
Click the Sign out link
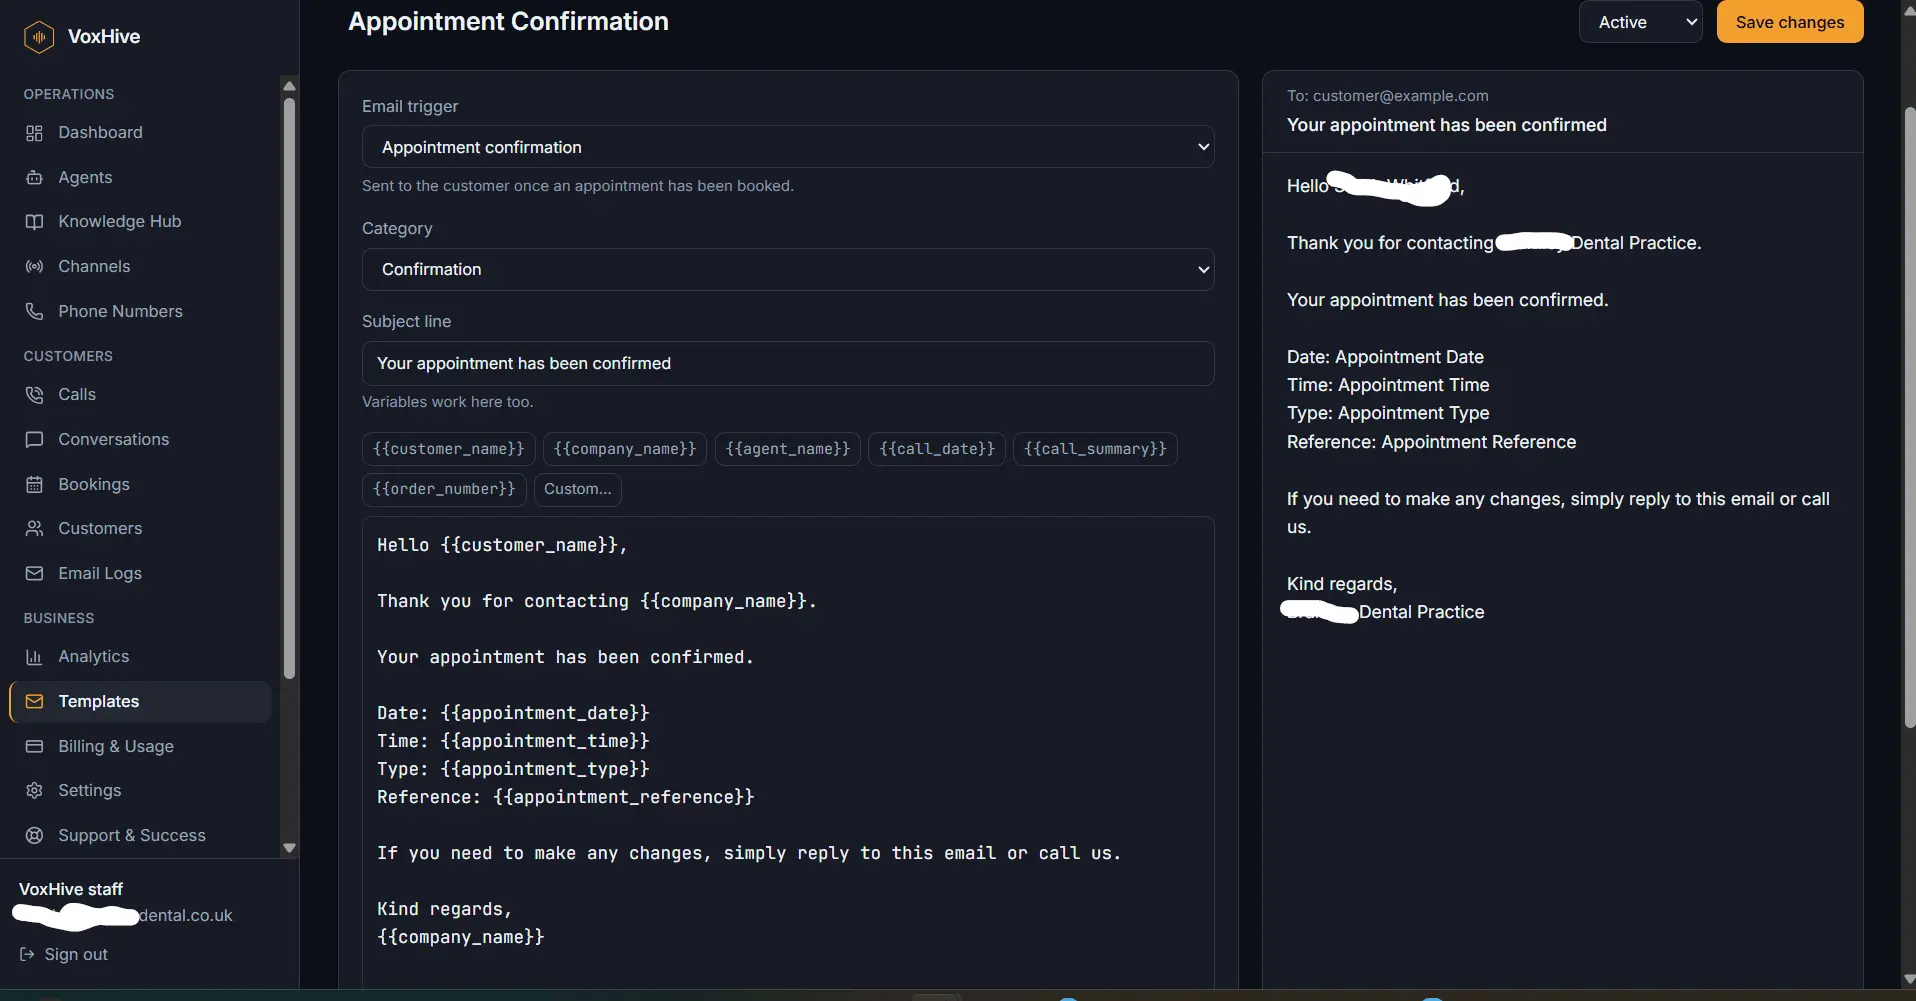click(x=64, y=955)
